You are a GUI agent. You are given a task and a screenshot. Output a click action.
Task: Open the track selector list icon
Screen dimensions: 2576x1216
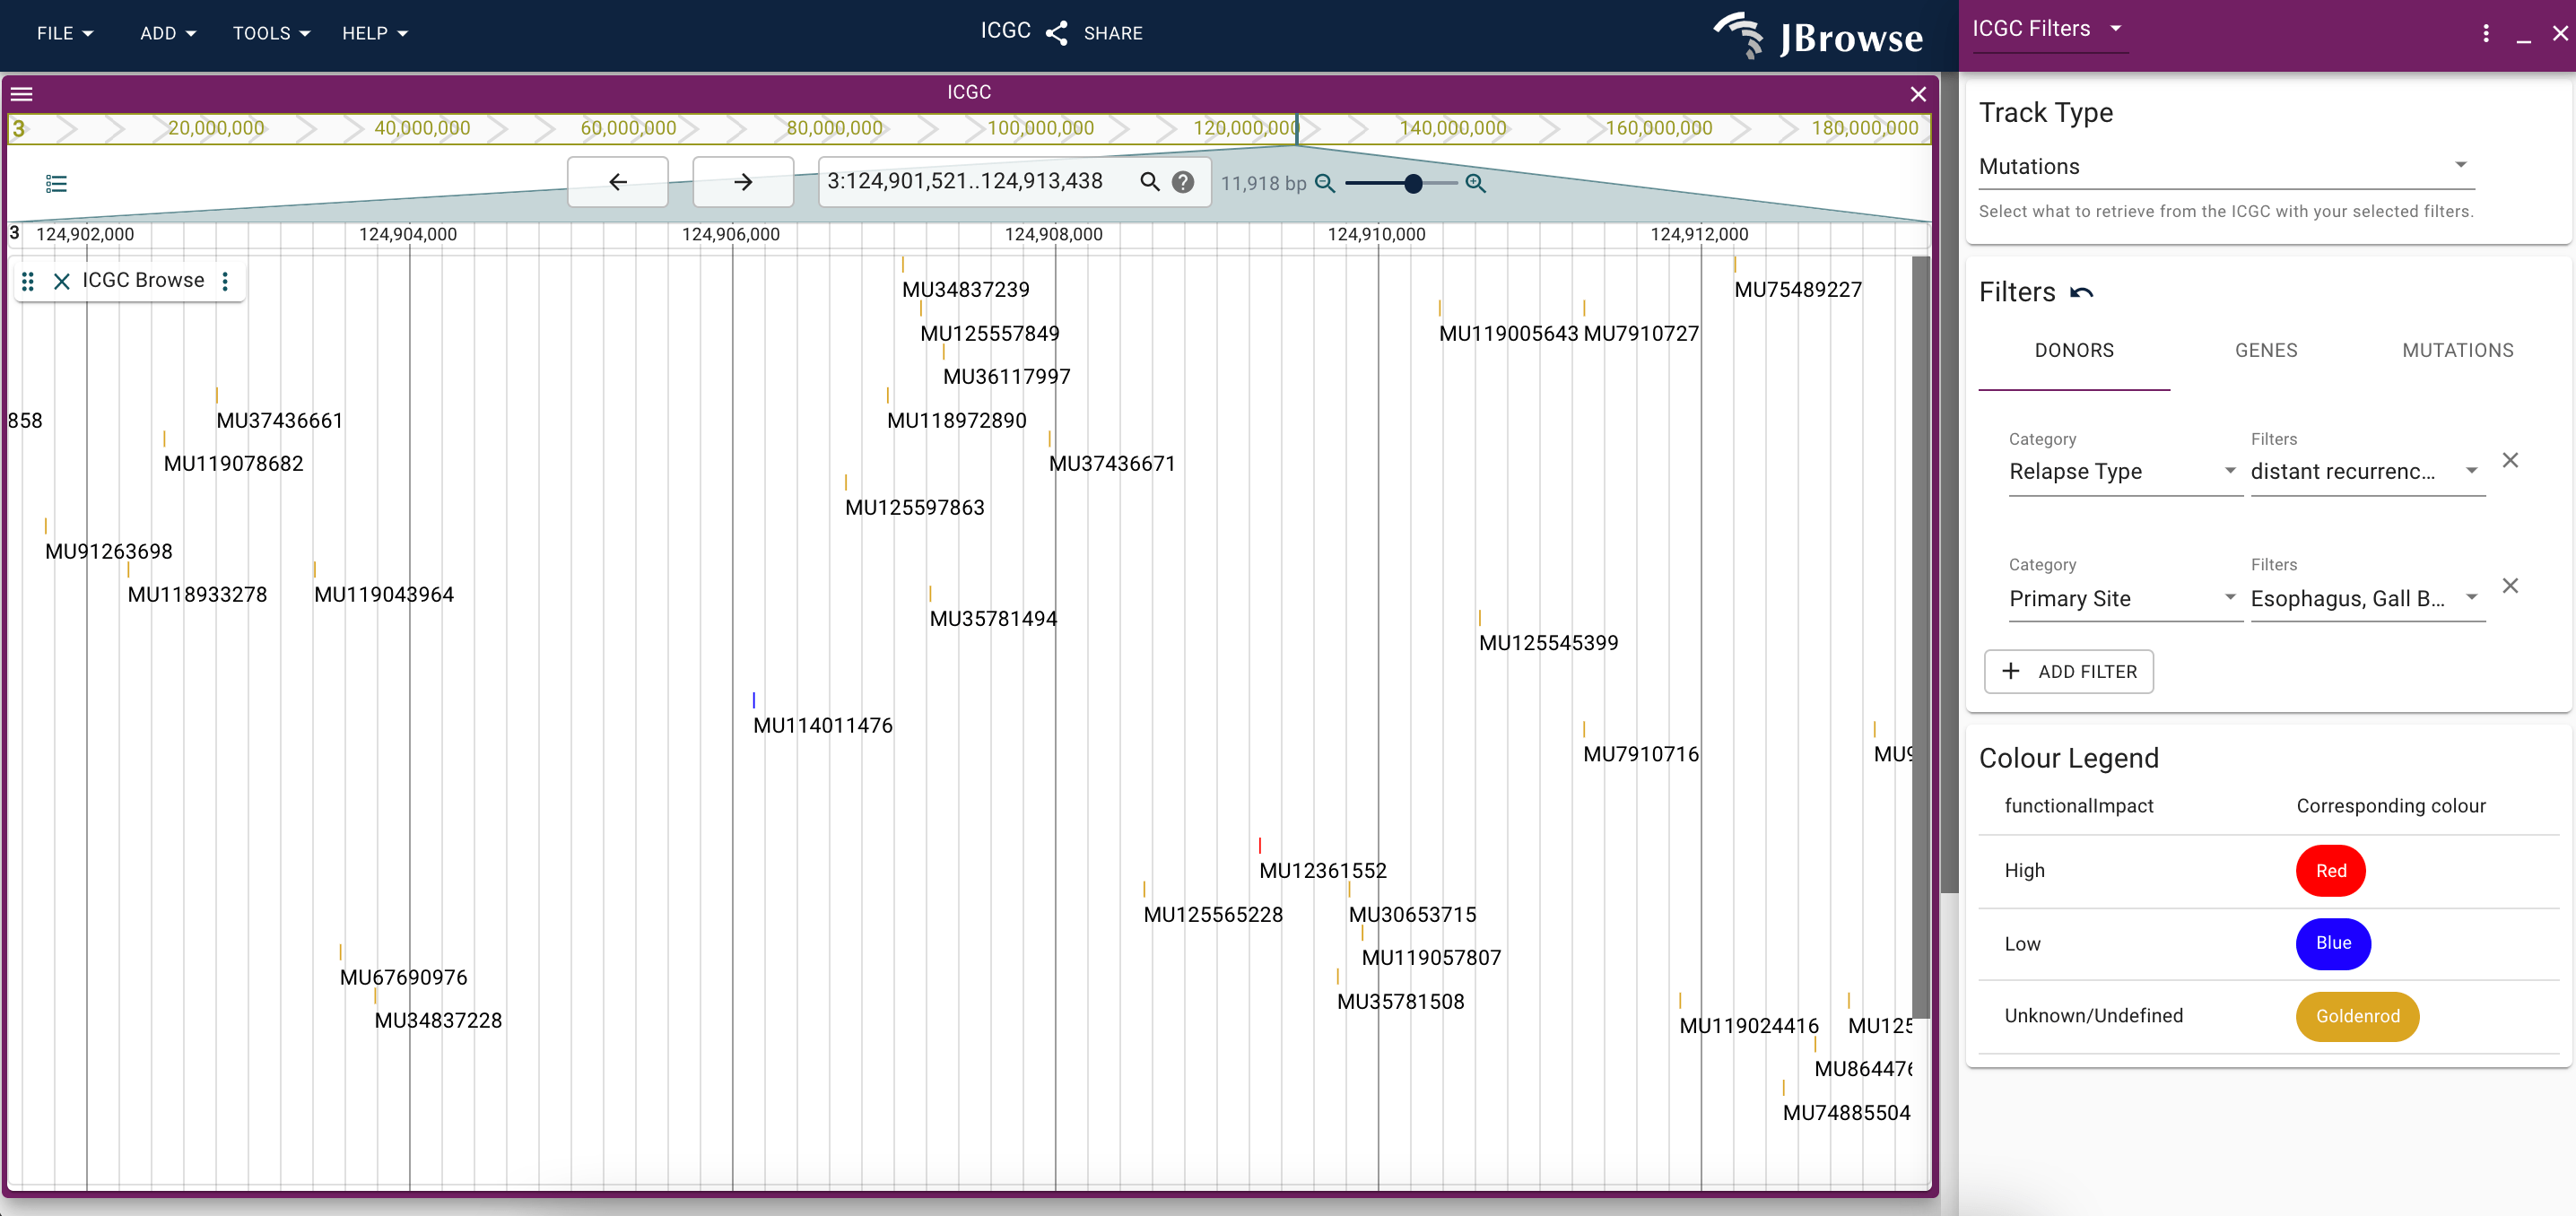click(56, 183)
